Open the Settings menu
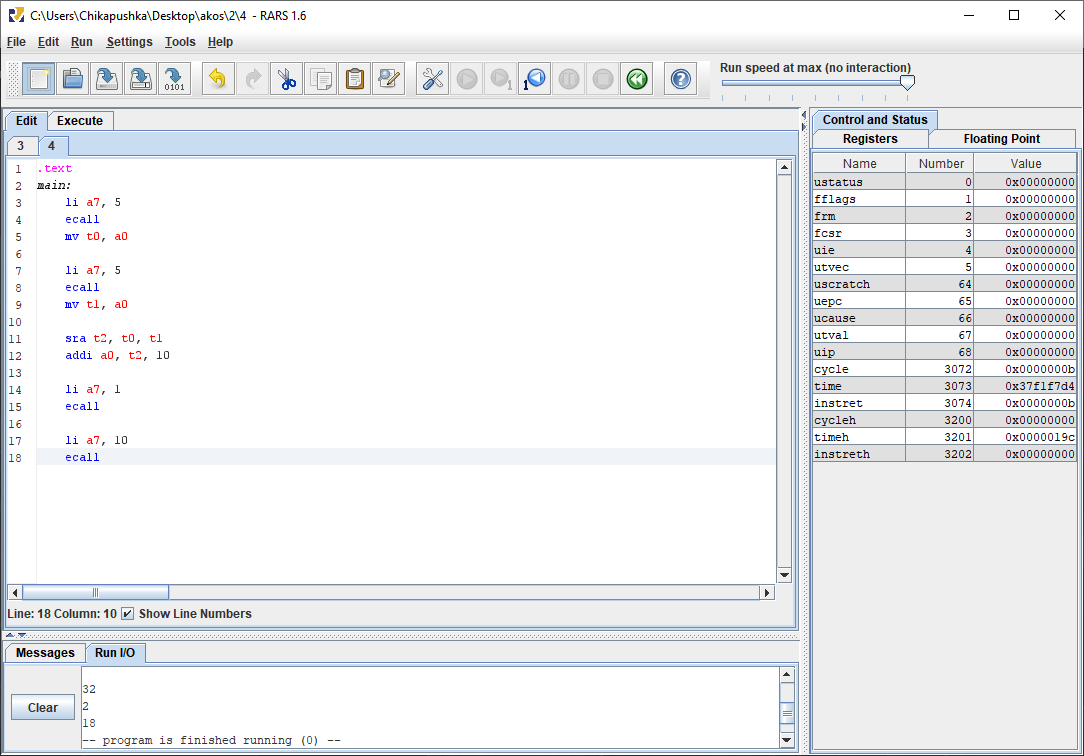 pyautogui.click(x=129, y=42)
